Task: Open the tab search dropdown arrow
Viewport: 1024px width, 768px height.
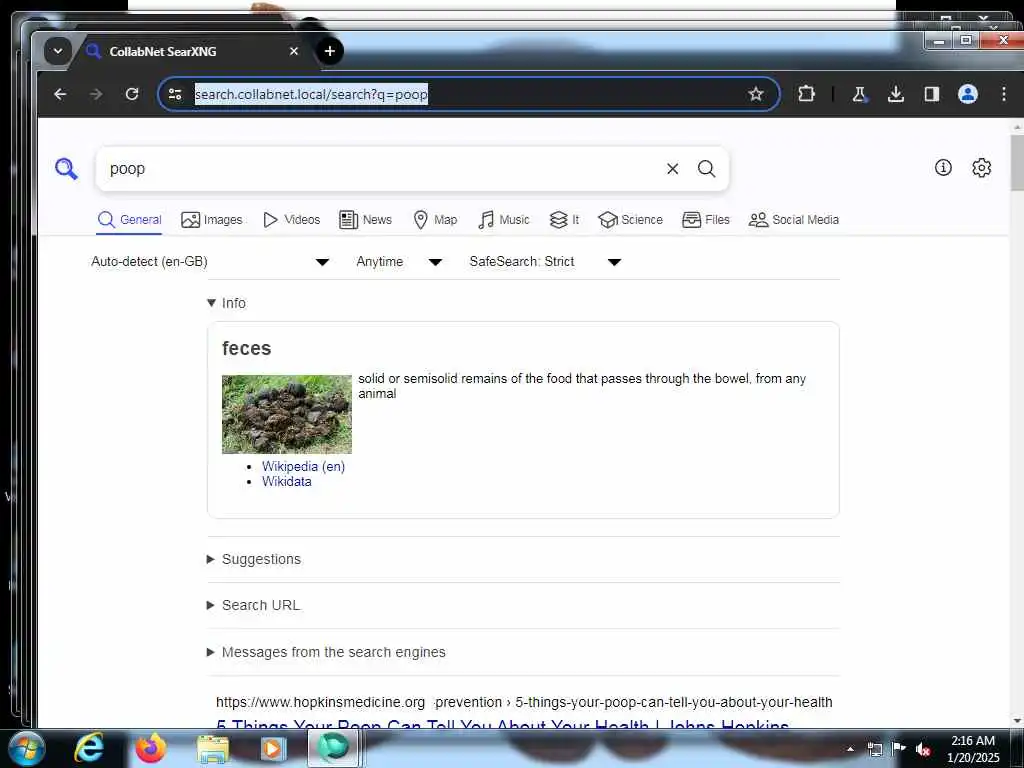Action: pyautogui.click(x=57, y=51)
